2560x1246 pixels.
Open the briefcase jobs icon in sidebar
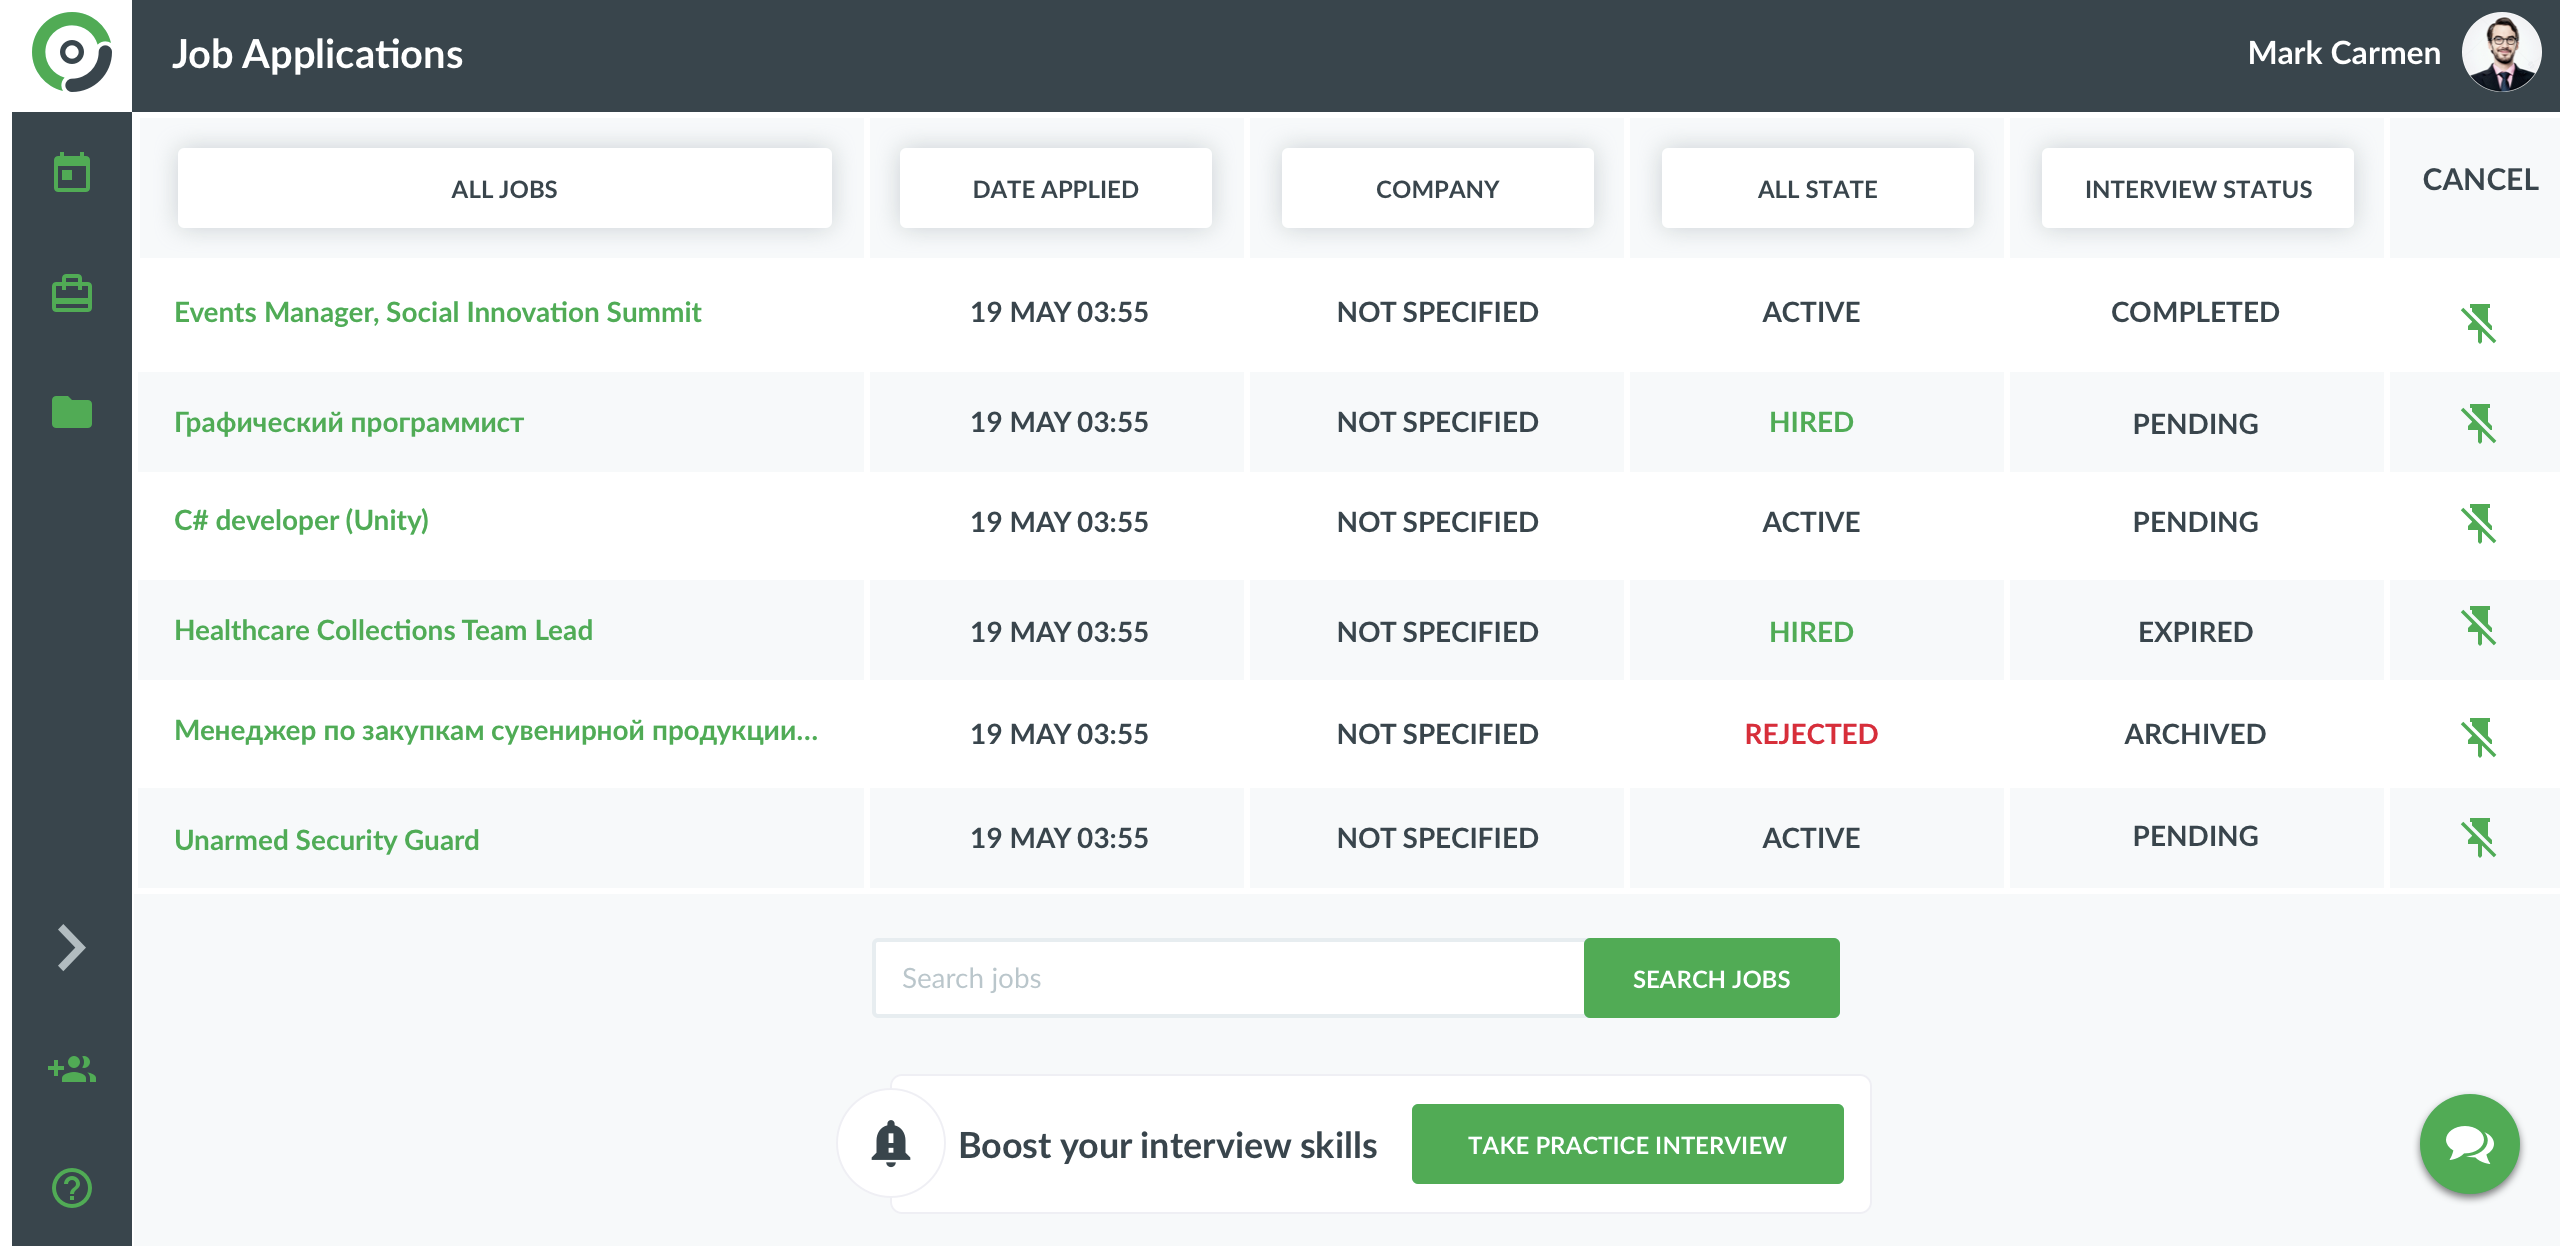point(71,294)
